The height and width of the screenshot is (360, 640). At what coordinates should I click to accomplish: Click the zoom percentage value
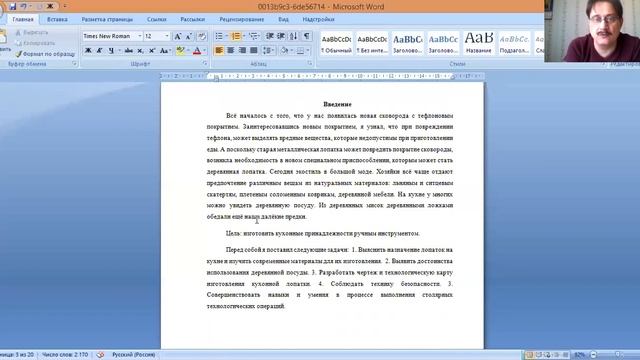[x=580, y=355]
